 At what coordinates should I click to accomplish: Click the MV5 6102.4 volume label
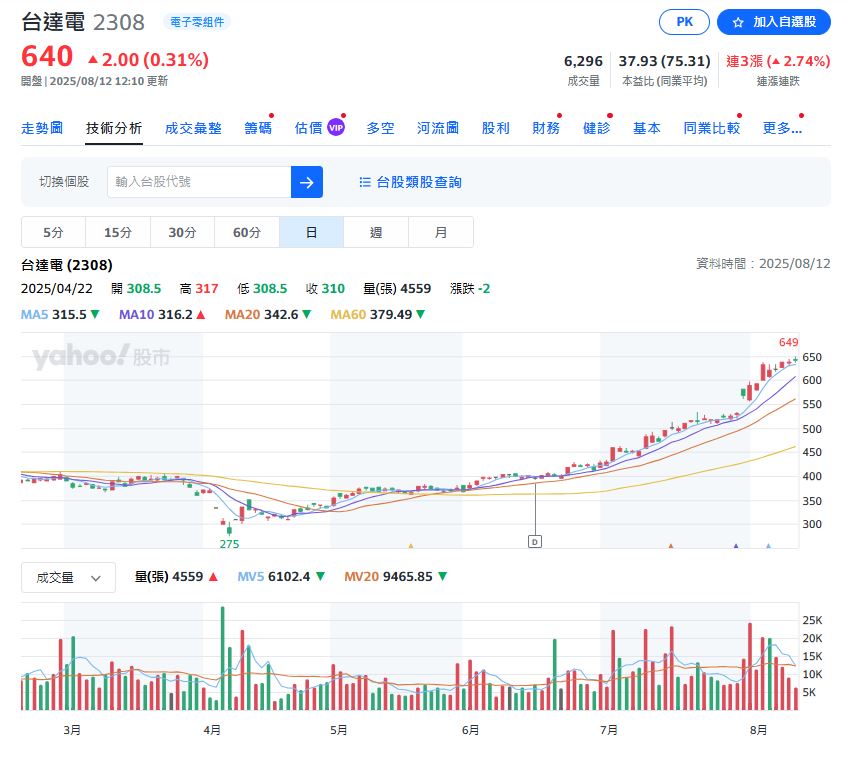click(281, 577)
